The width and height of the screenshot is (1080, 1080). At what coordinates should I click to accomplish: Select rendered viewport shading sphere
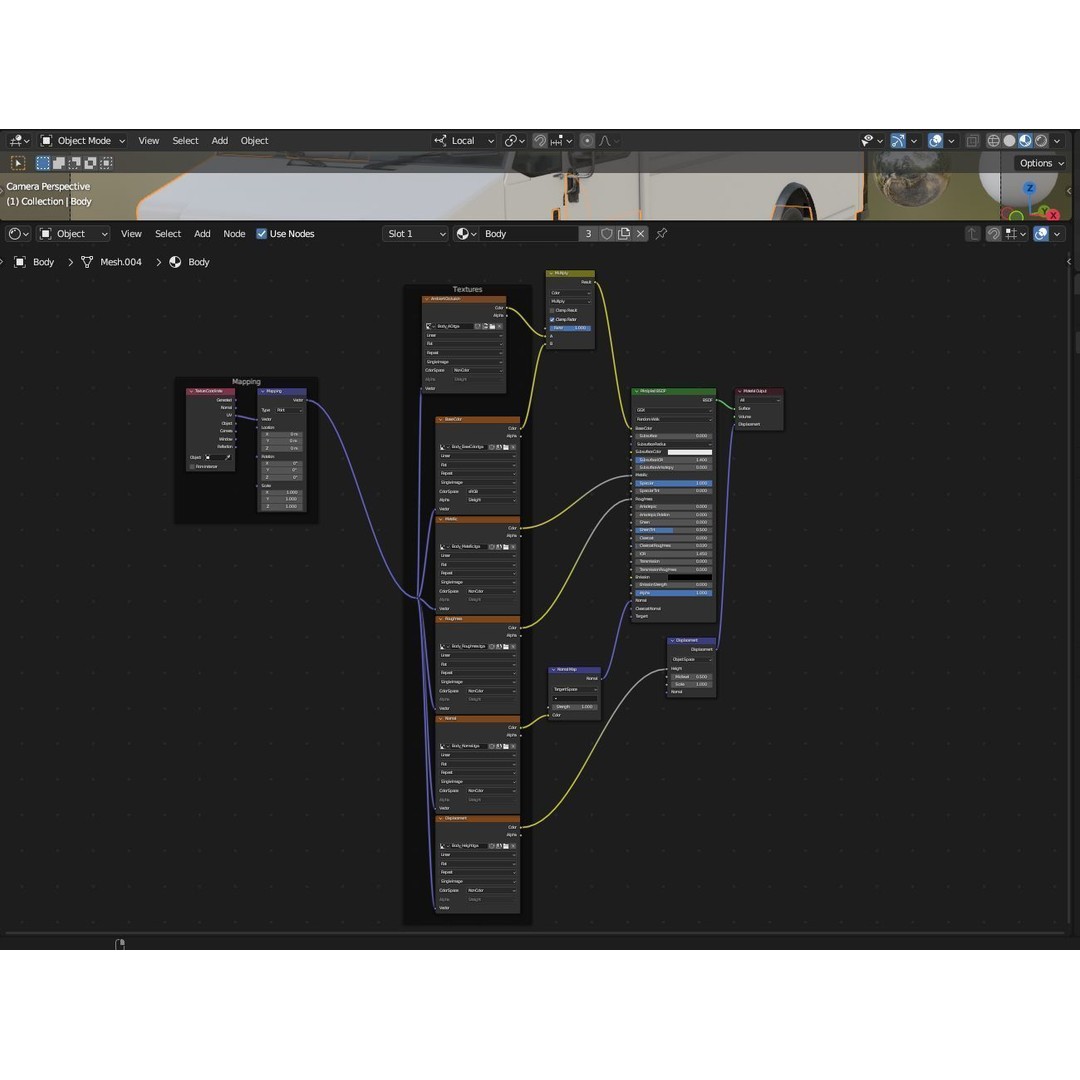point(1041,141)
